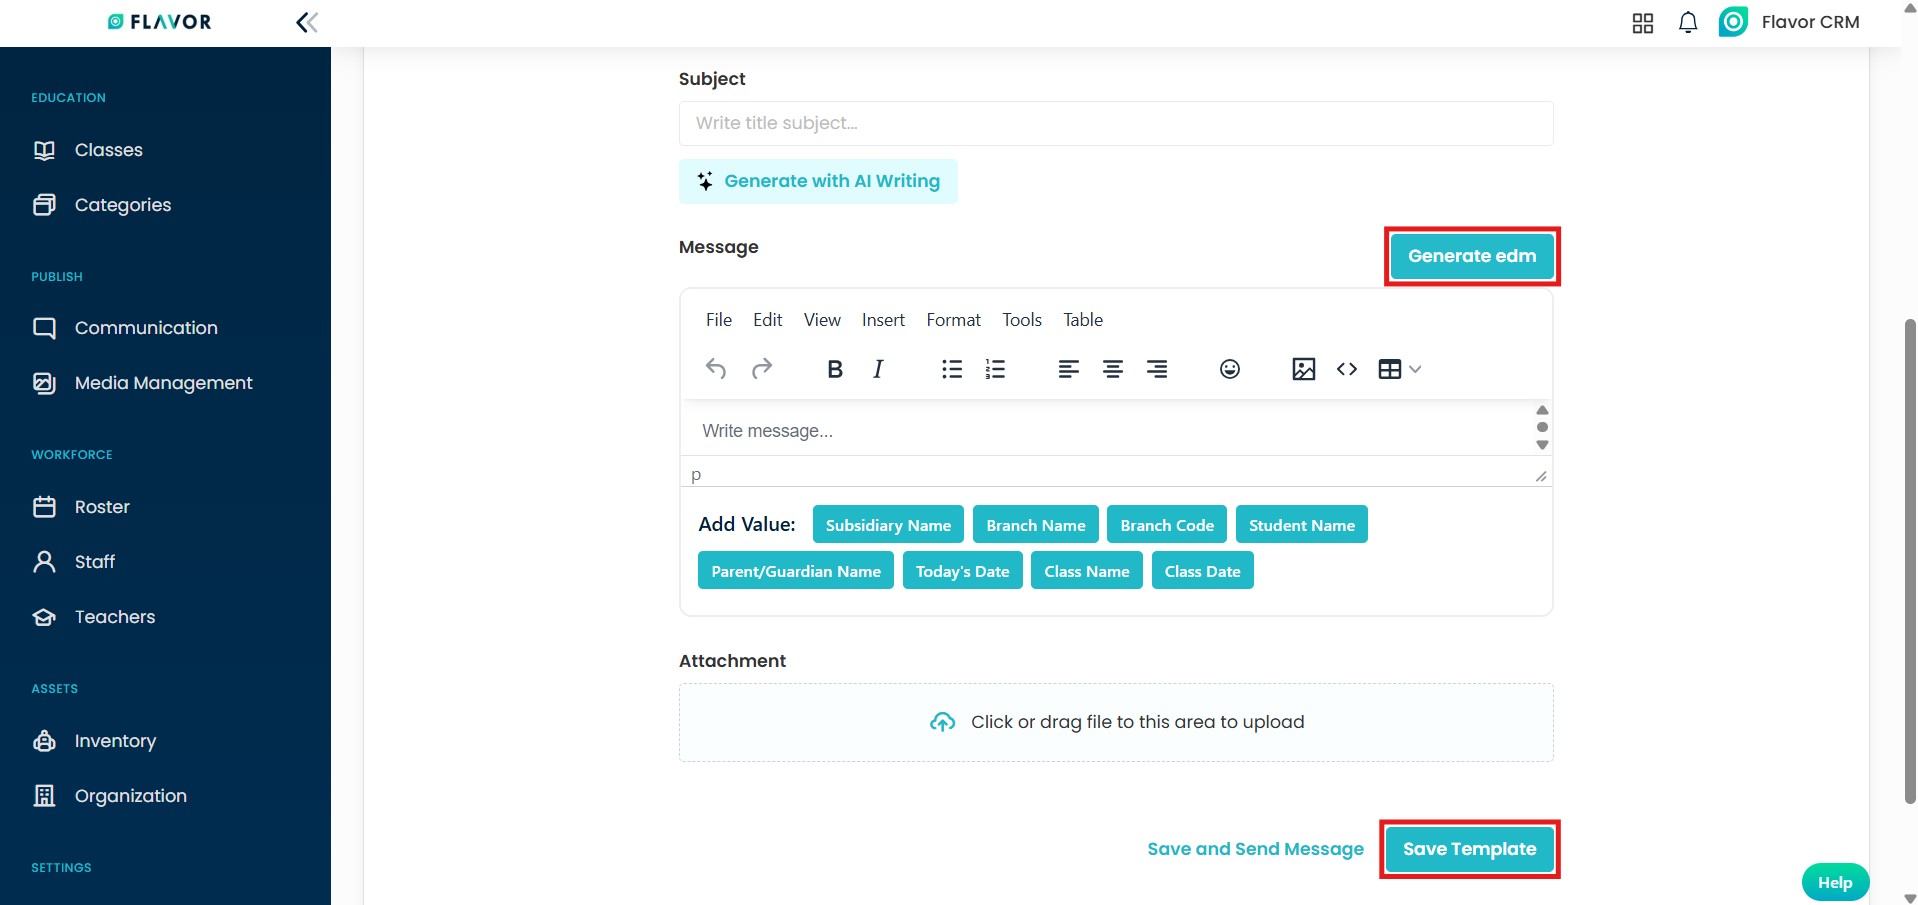Screen dimensions: 1918x905
Task: Click the insert image icon
Action: [1303, 369]
